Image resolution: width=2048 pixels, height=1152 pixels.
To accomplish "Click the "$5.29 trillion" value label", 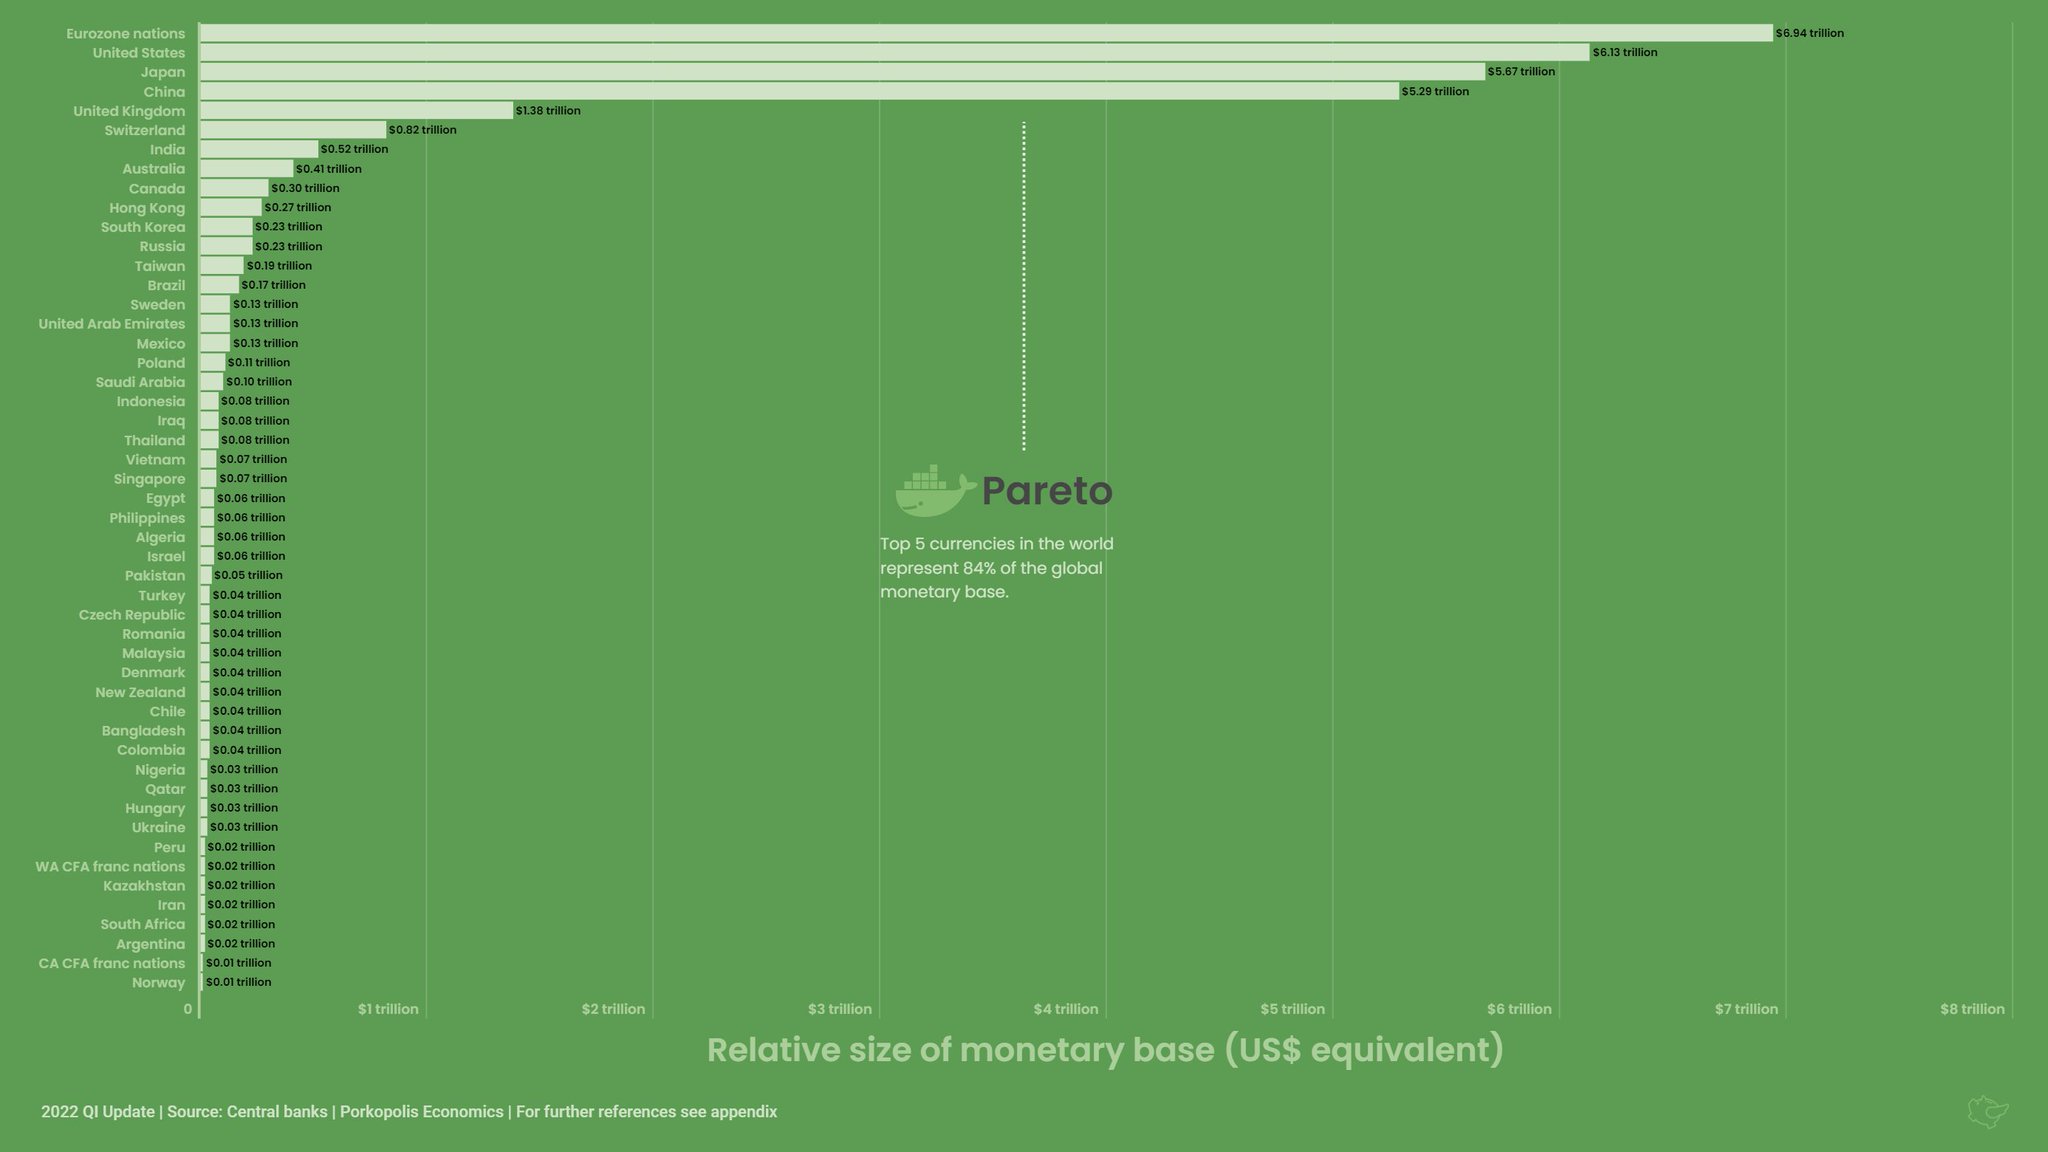I will point(1435,91).
